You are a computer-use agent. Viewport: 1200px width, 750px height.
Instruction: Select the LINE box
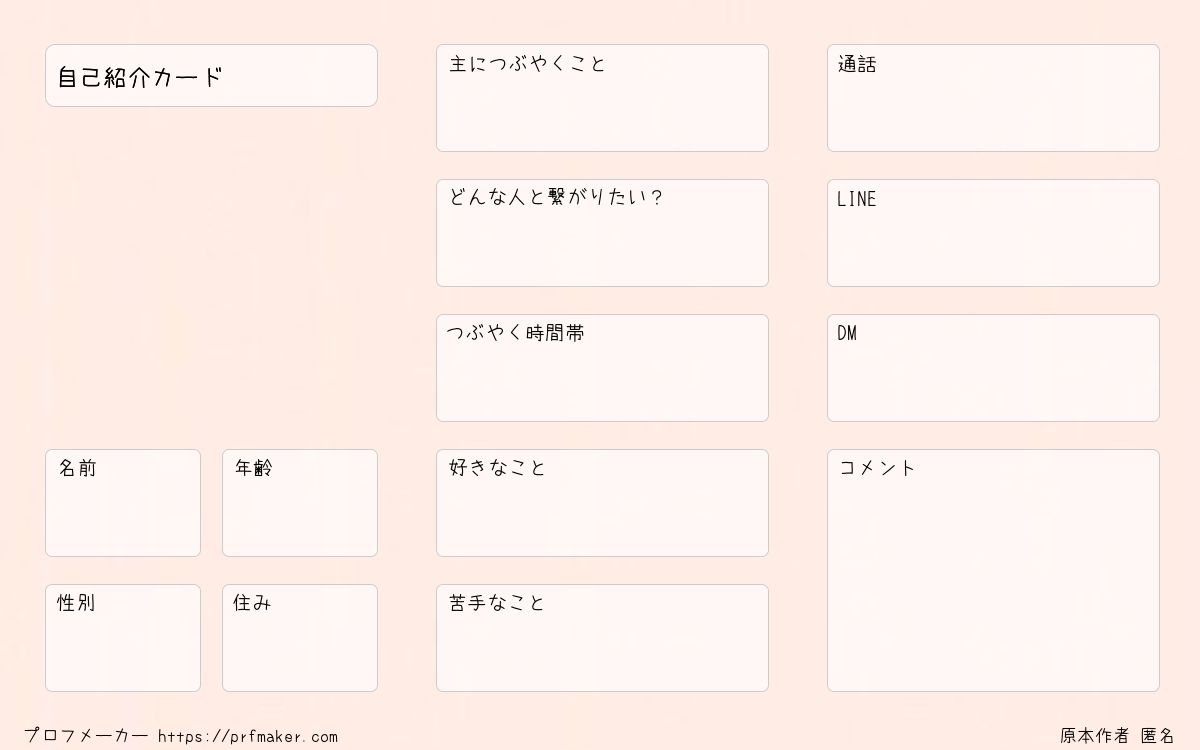(993, 233)
